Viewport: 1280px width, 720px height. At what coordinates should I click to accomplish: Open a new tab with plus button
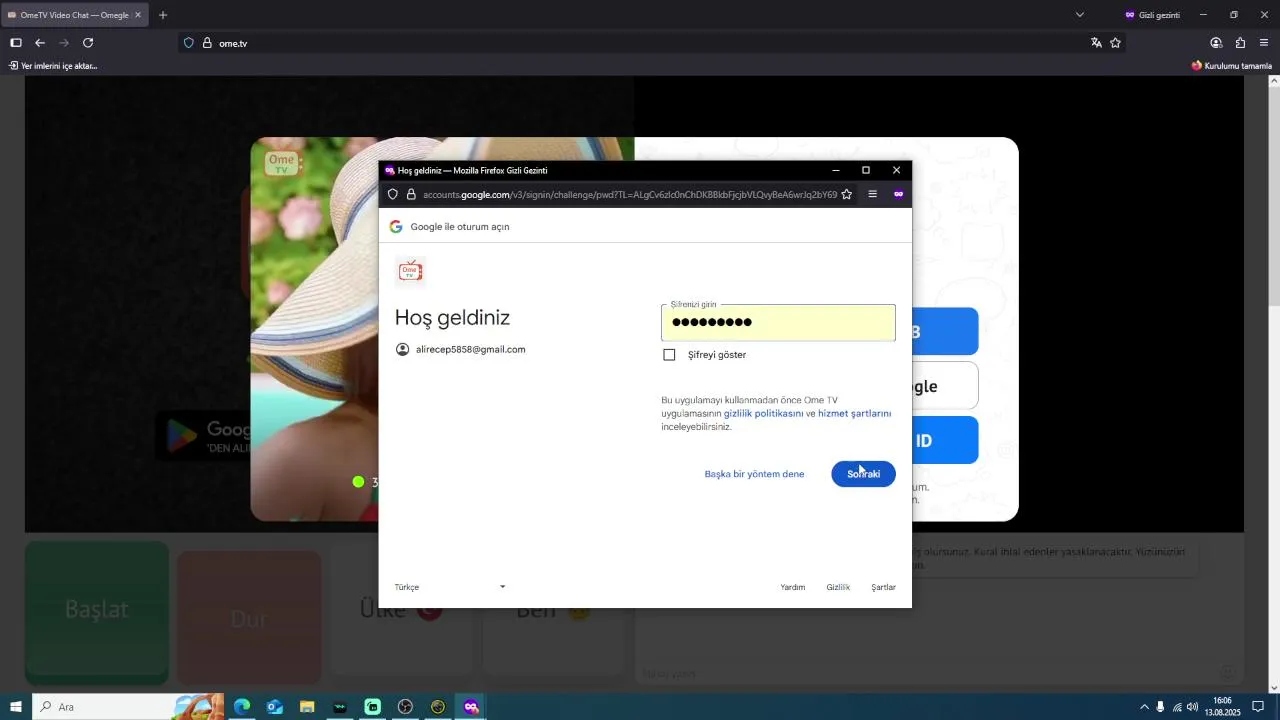pyautogui.click(x=163, y=15)
